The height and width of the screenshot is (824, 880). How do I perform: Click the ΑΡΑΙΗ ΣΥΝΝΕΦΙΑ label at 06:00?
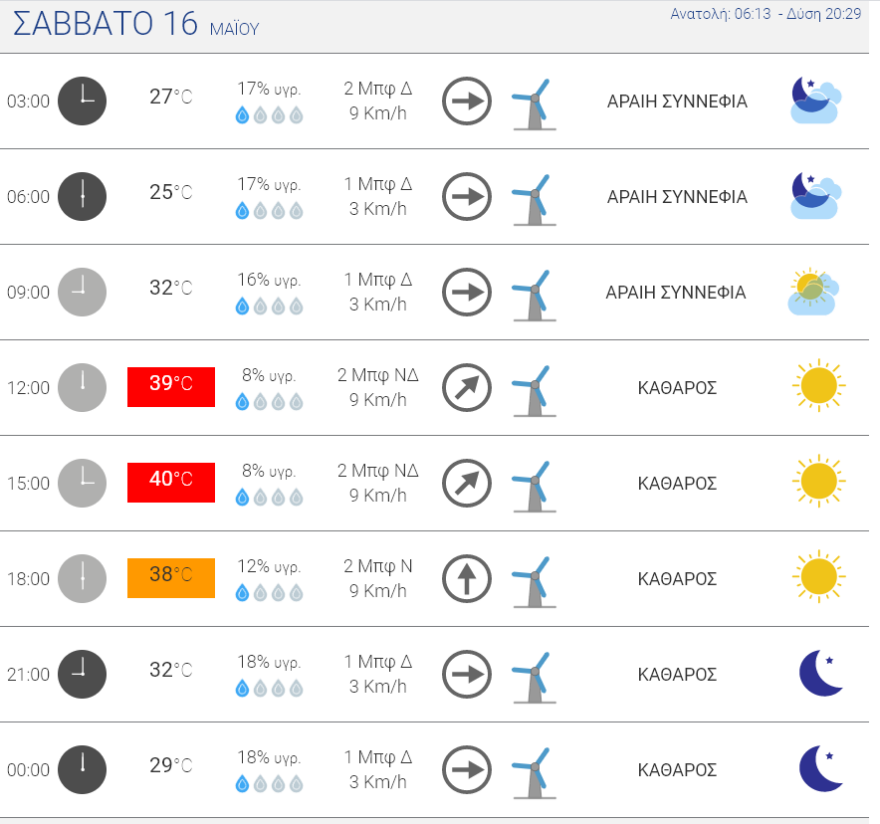point(677,197)
